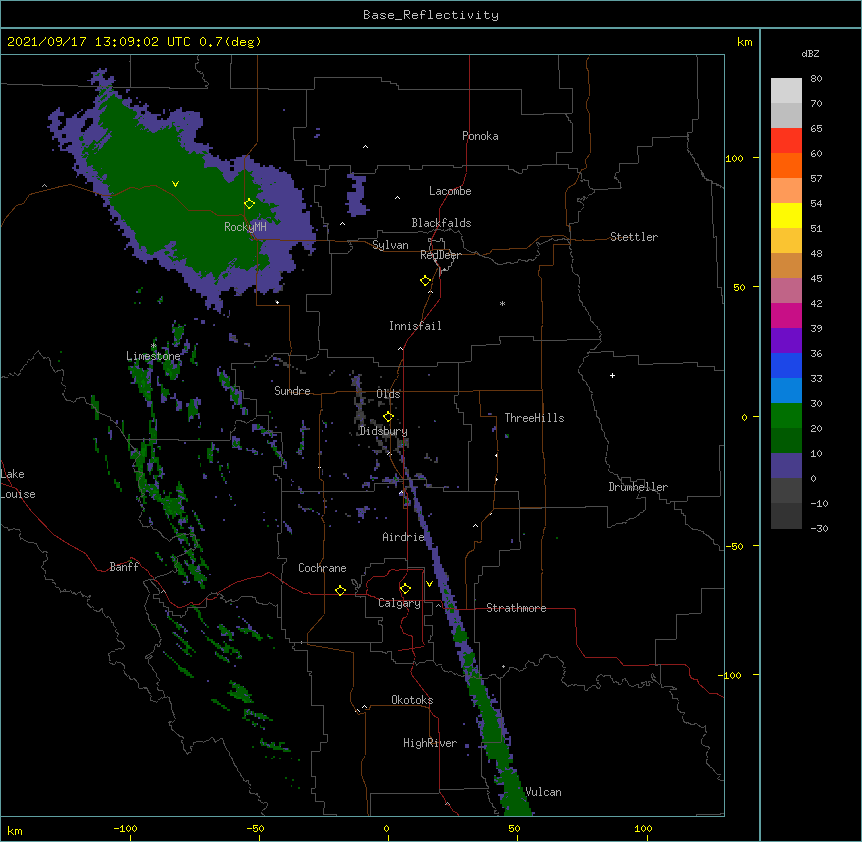Viewport: 862px width, 842px height.
Task: Click the magenta 42 dBZ legend swatch
Action: tap(786, 315)
